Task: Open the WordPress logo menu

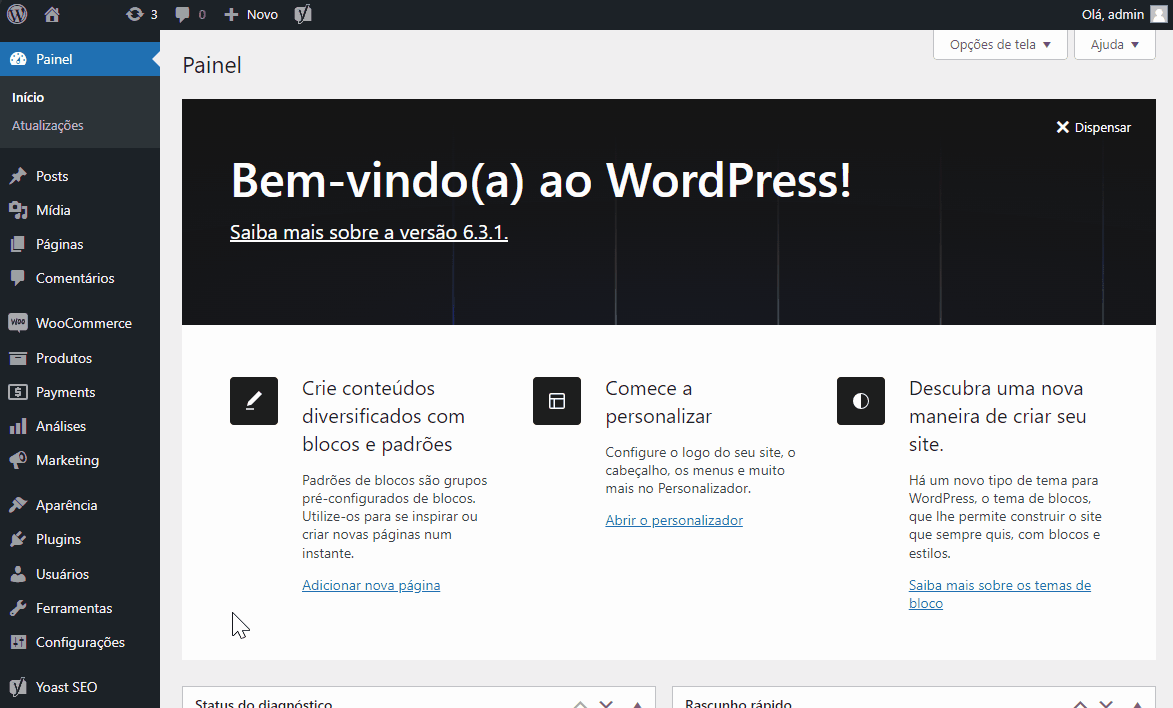Action: pyautogui.click(x=16, y=14)
